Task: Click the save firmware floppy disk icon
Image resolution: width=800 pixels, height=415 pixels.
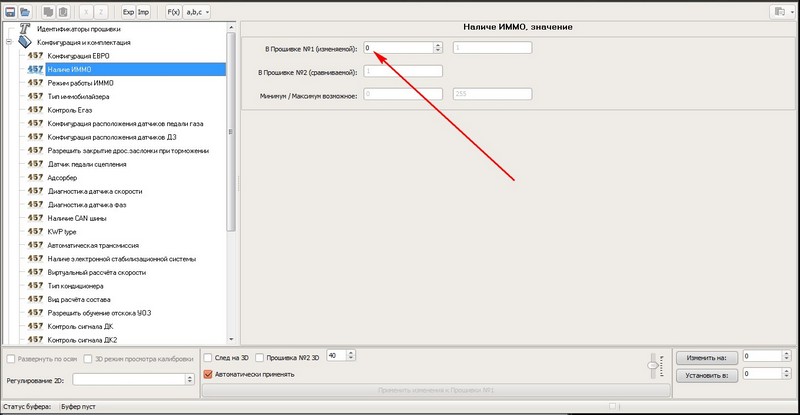Action: [11, 11]
